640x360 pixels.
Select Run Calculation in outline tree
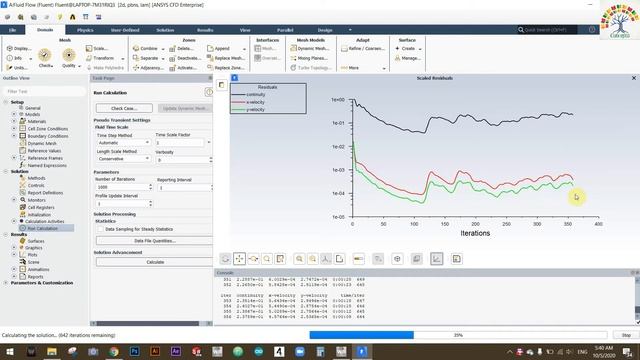pos(42,229)
